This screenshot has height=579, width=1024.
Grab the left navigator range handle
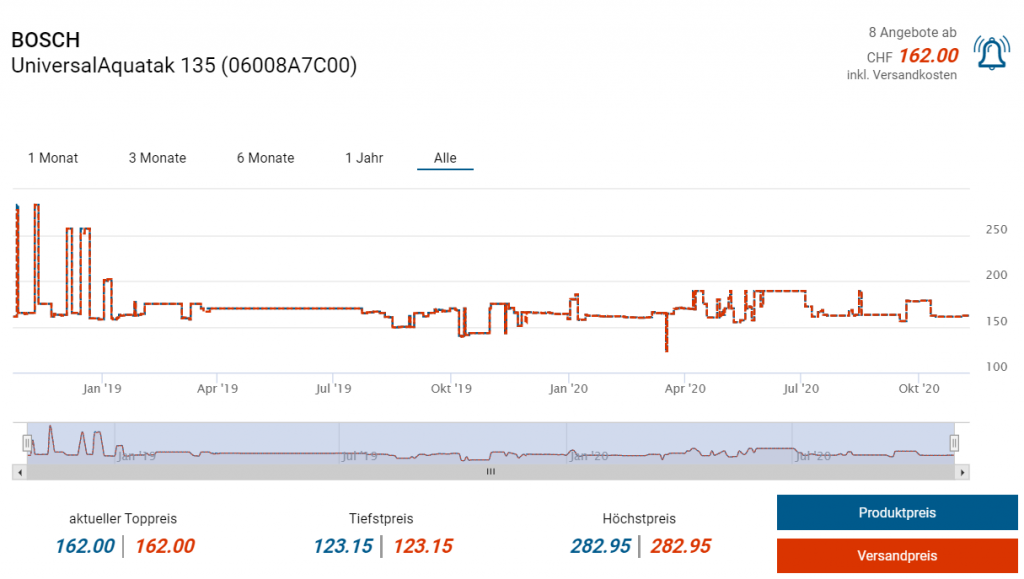tap(28, 442)
